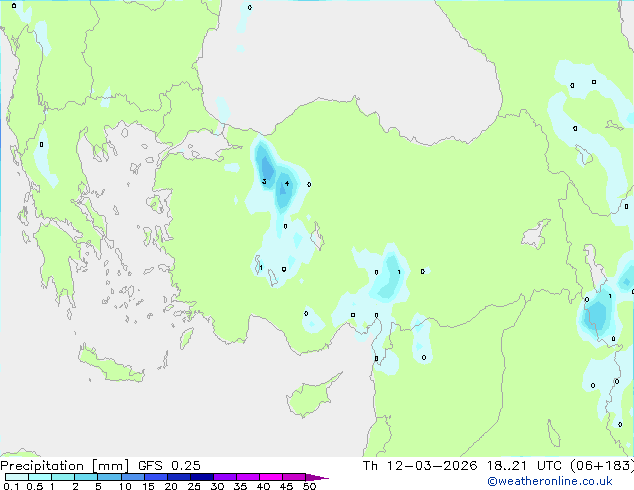The image size is (634, 490).
Task: Click the above-50 mm legend arrow tip
Action: pos(317,477)
